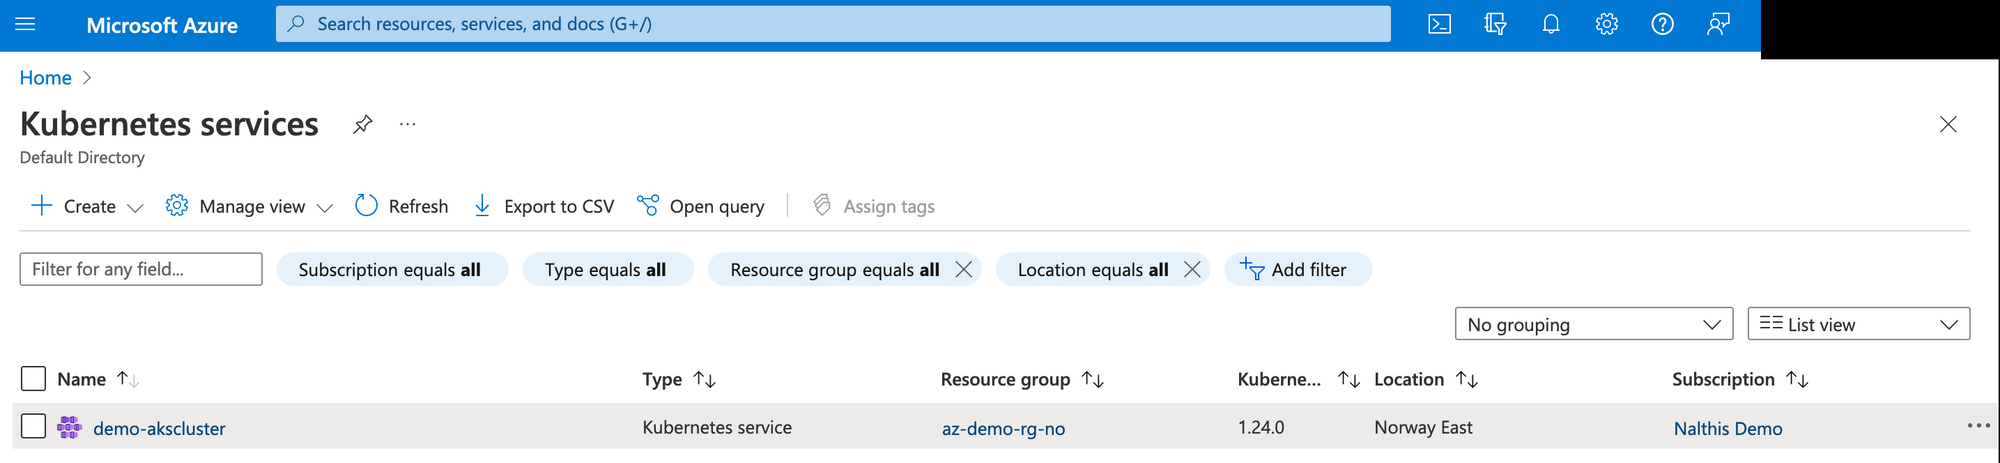Open the Nalthis Demo subscription
Screen dimensions: 2000x463
(x=1728, y=428)
